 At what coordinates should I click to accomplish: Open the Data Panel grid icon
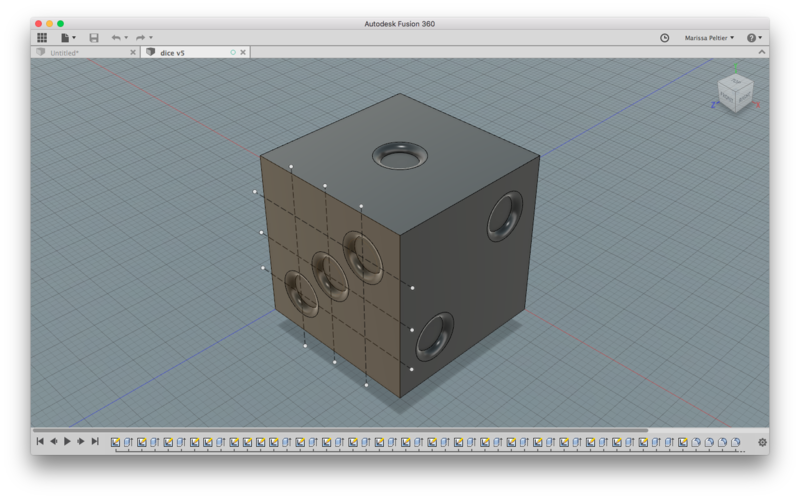click(x=42, y=37)
